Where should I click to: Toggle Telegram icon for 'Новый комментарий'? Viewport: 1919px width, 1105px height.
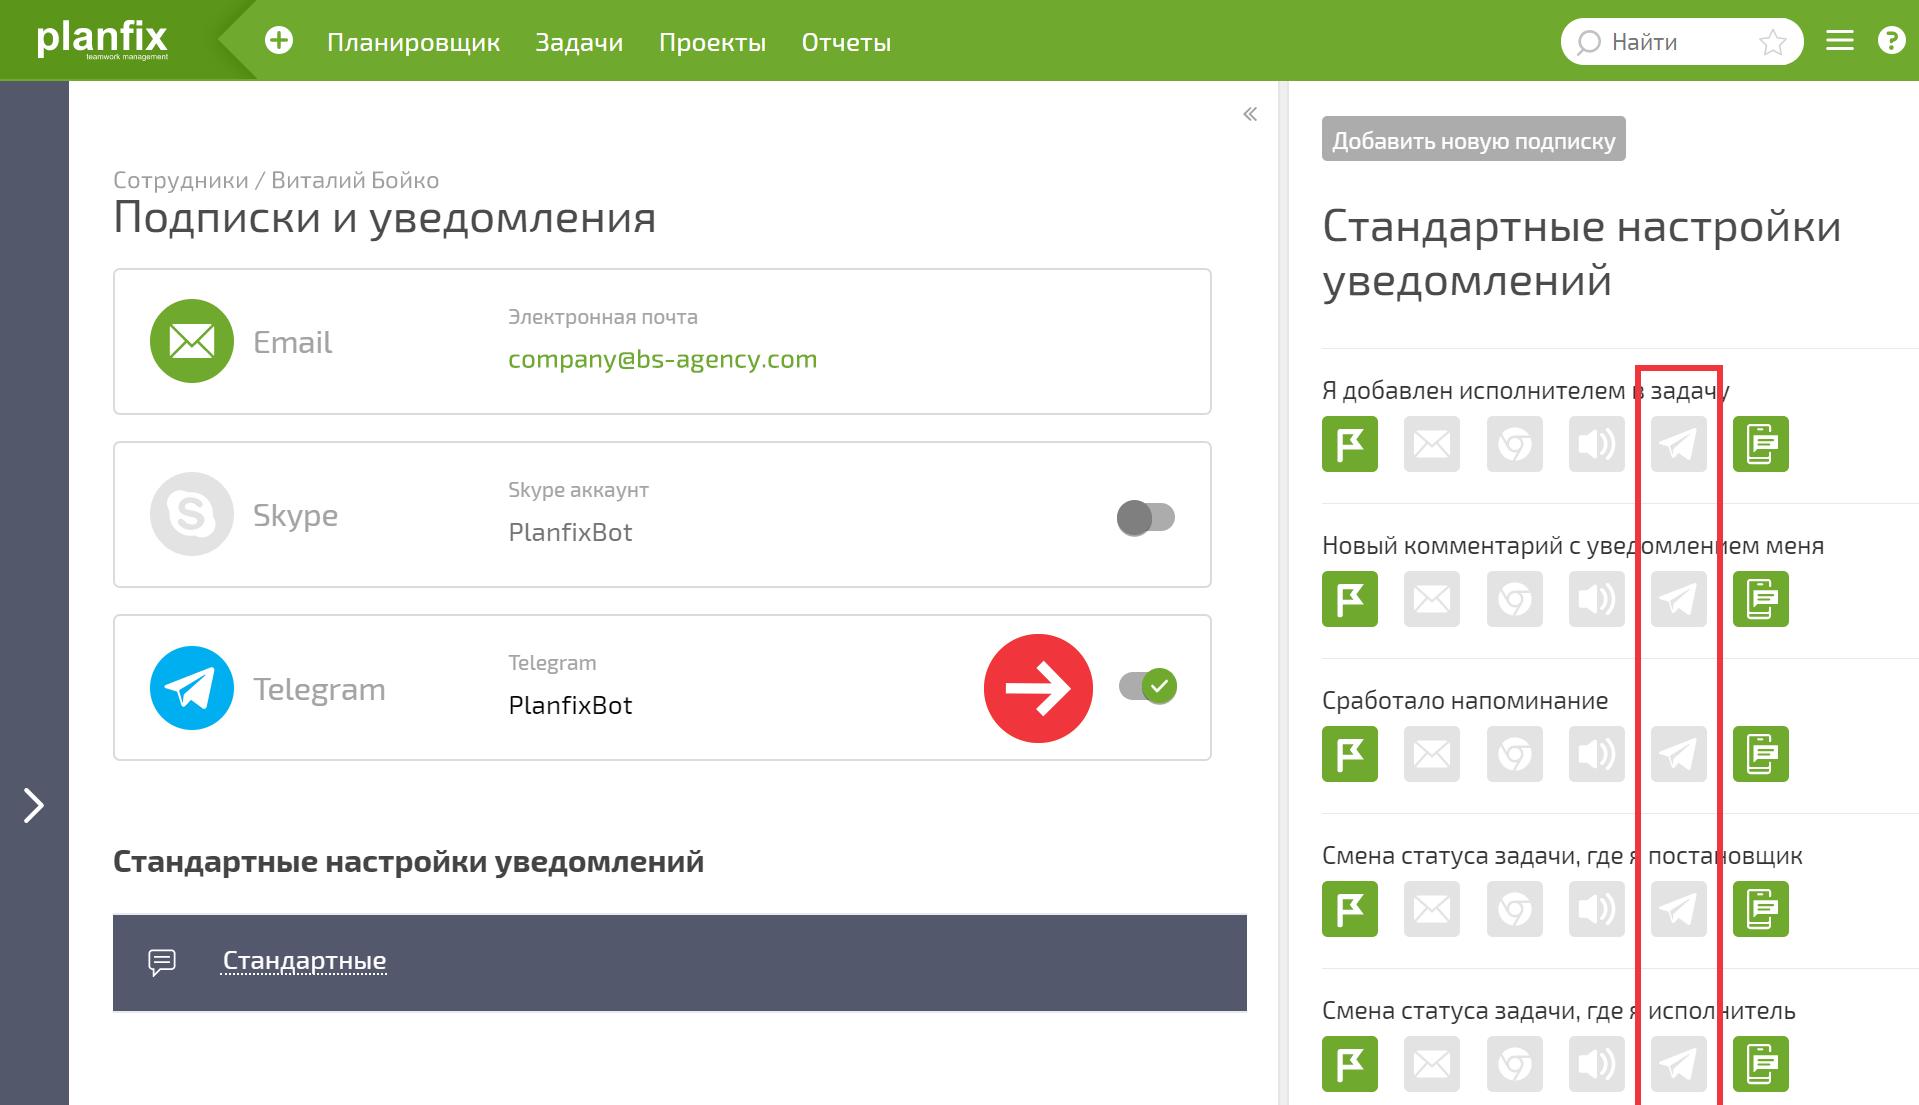(1679, 599)
